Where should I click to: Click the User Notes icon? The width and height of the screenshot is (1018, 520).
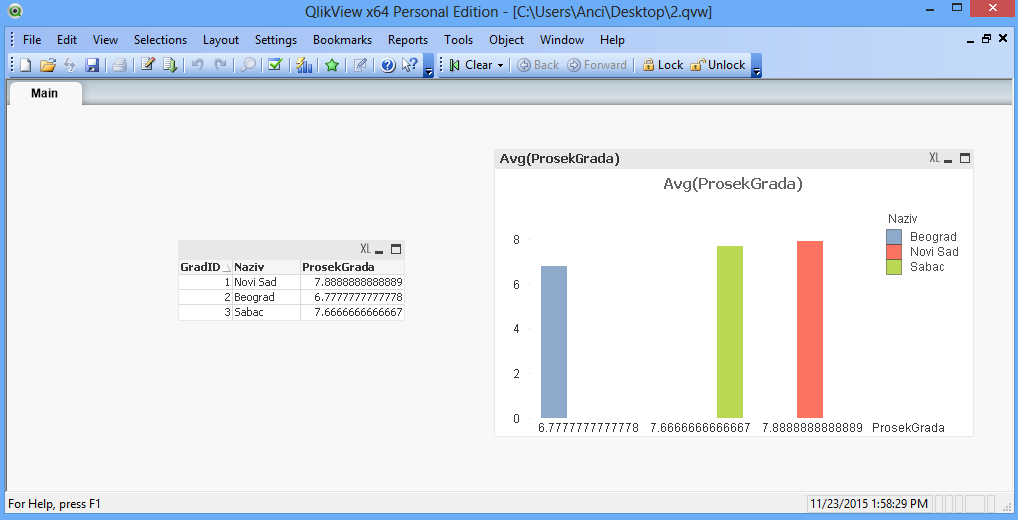360,65
